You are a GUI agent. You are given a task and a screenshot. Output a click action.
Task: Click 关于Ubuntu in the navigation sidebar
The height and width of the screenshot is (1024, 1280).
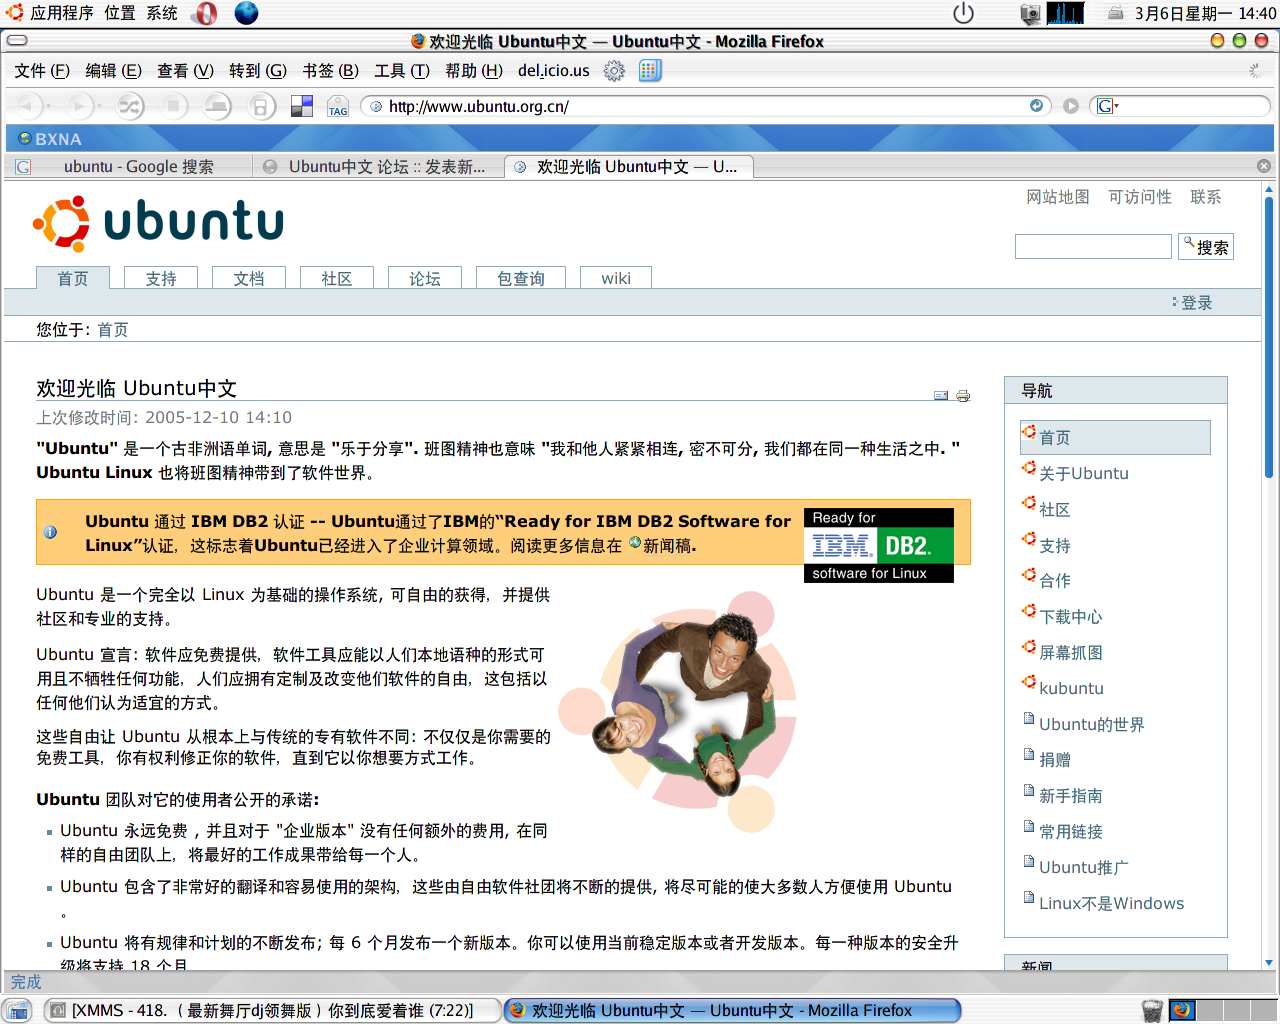pyautogui.click(x=1084, y=473)
